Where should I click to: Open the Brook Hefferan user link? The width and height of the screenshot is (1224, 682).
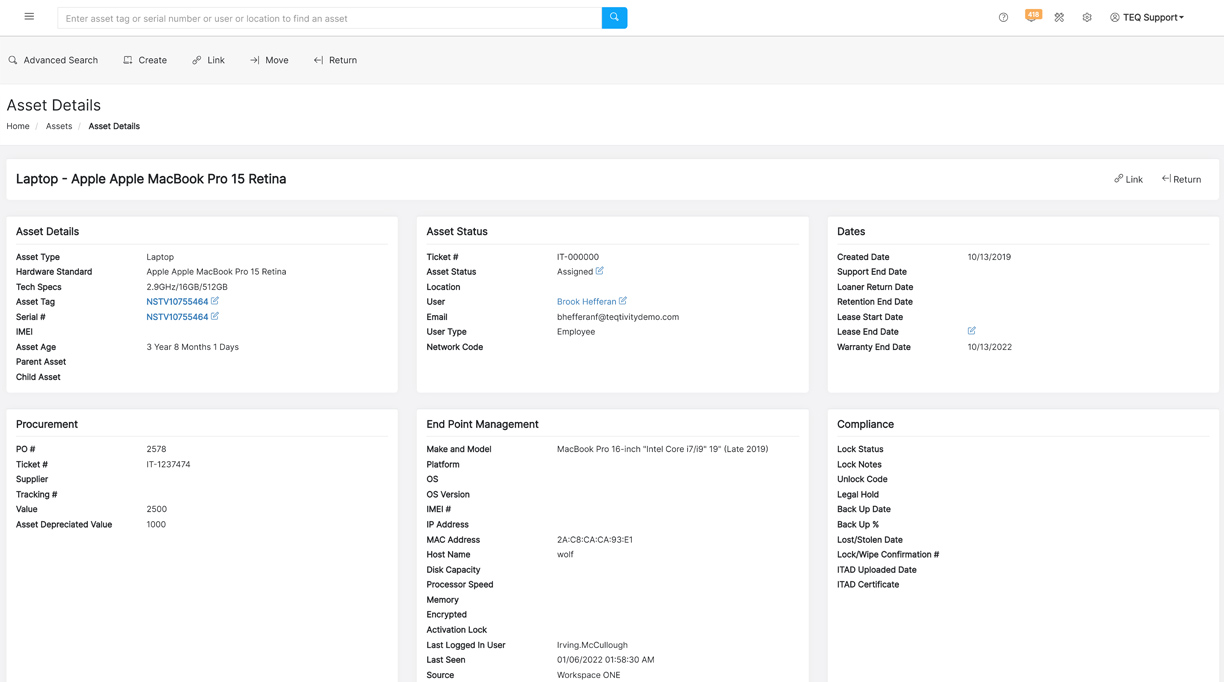(x=586, y=302)
